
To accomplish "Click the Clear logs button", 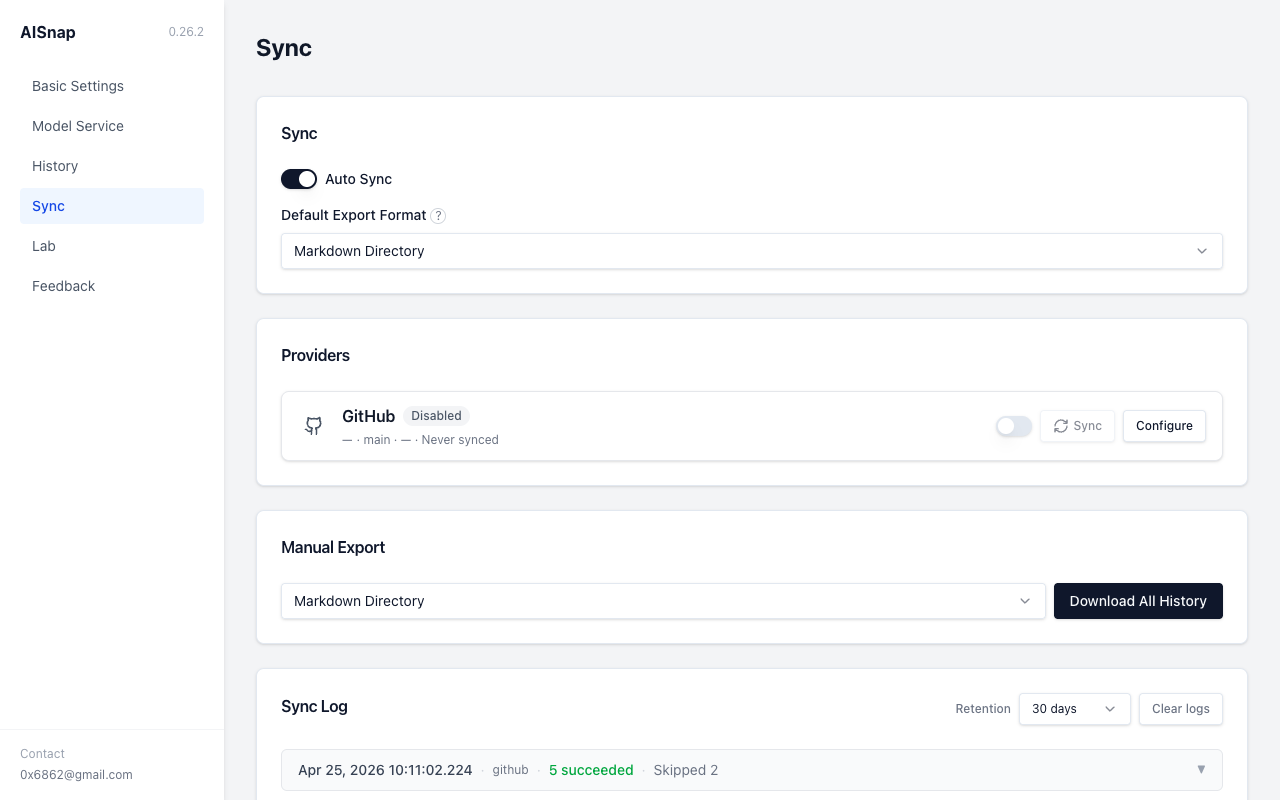I will point(1181,709).
